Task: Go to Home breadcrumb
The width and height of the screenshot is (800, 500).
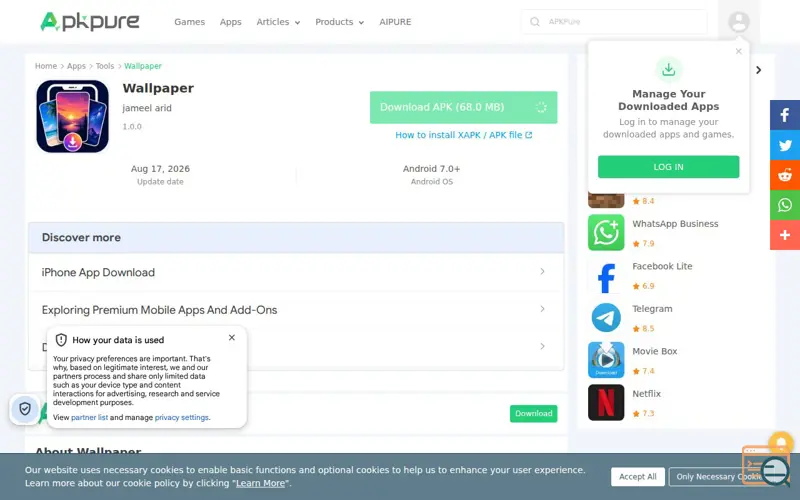Action: click(x=45, y=66)
